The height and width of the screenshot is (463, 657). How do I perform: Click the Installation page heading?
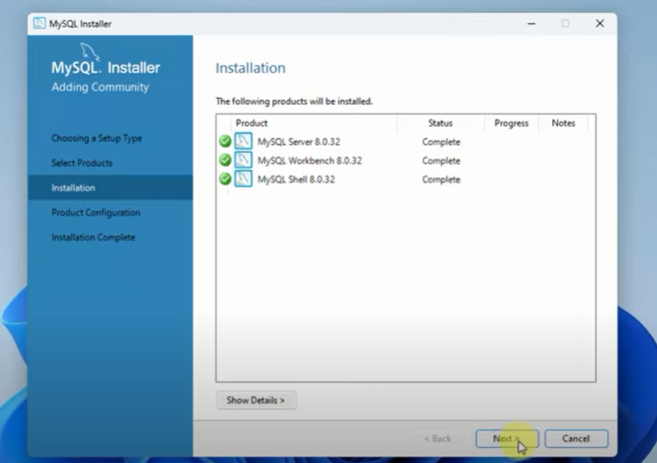pyautogui.click(x=251, y=68)
